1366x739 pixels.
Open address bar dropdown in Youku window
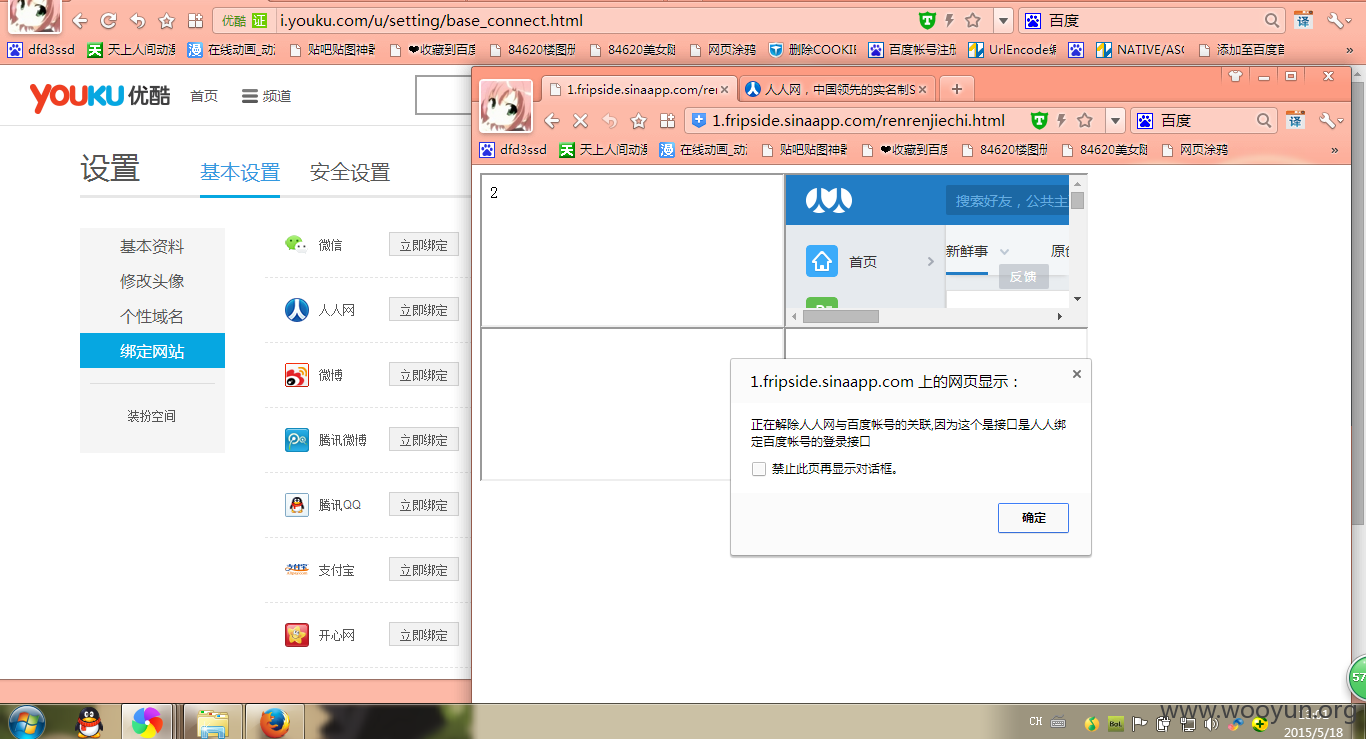tap(1004, 20)
